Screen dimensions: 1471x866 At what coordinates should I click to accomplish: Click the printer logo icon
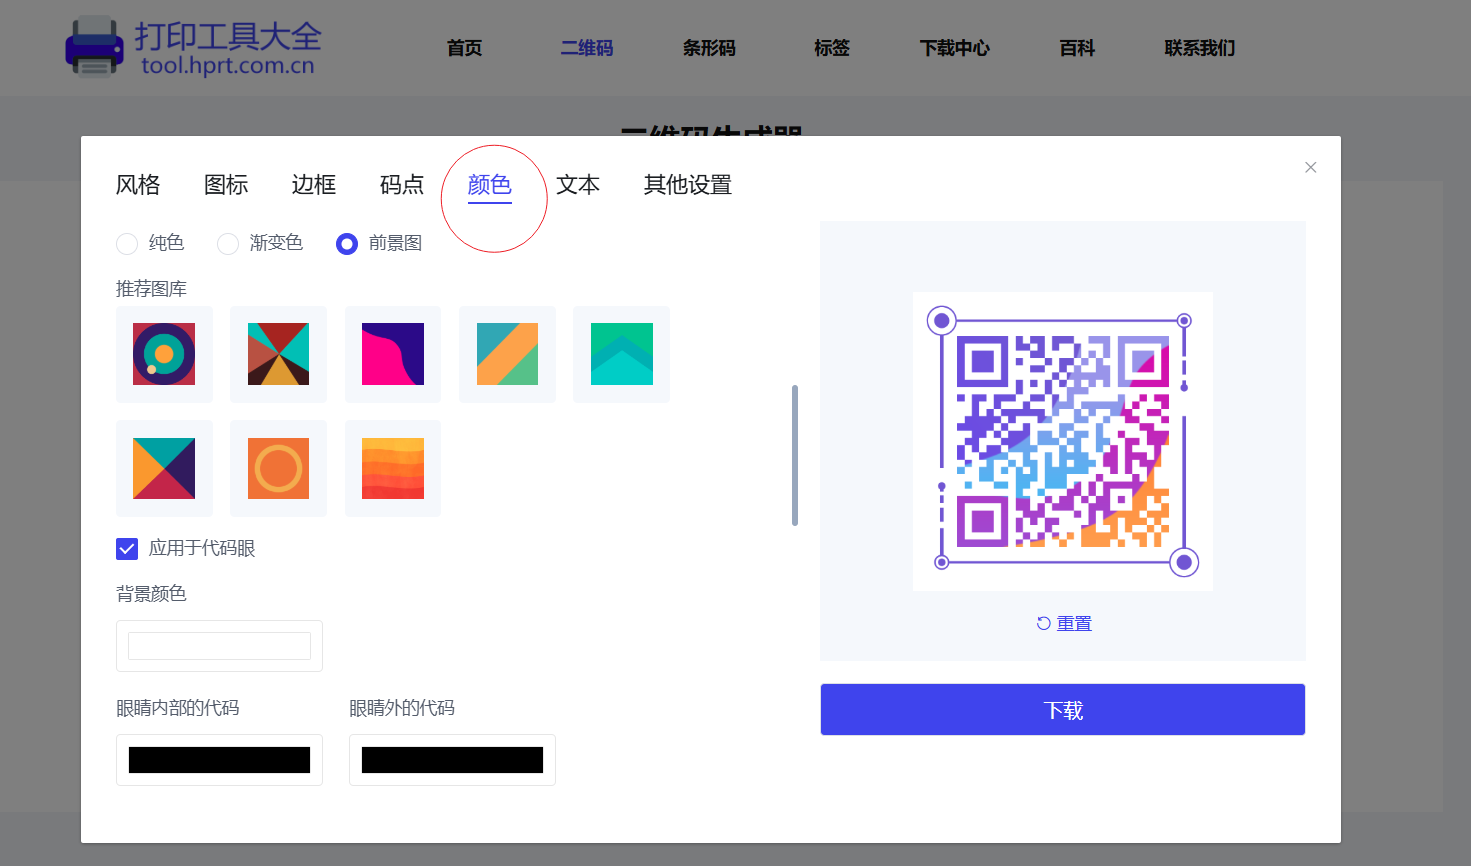pos(95,46)
